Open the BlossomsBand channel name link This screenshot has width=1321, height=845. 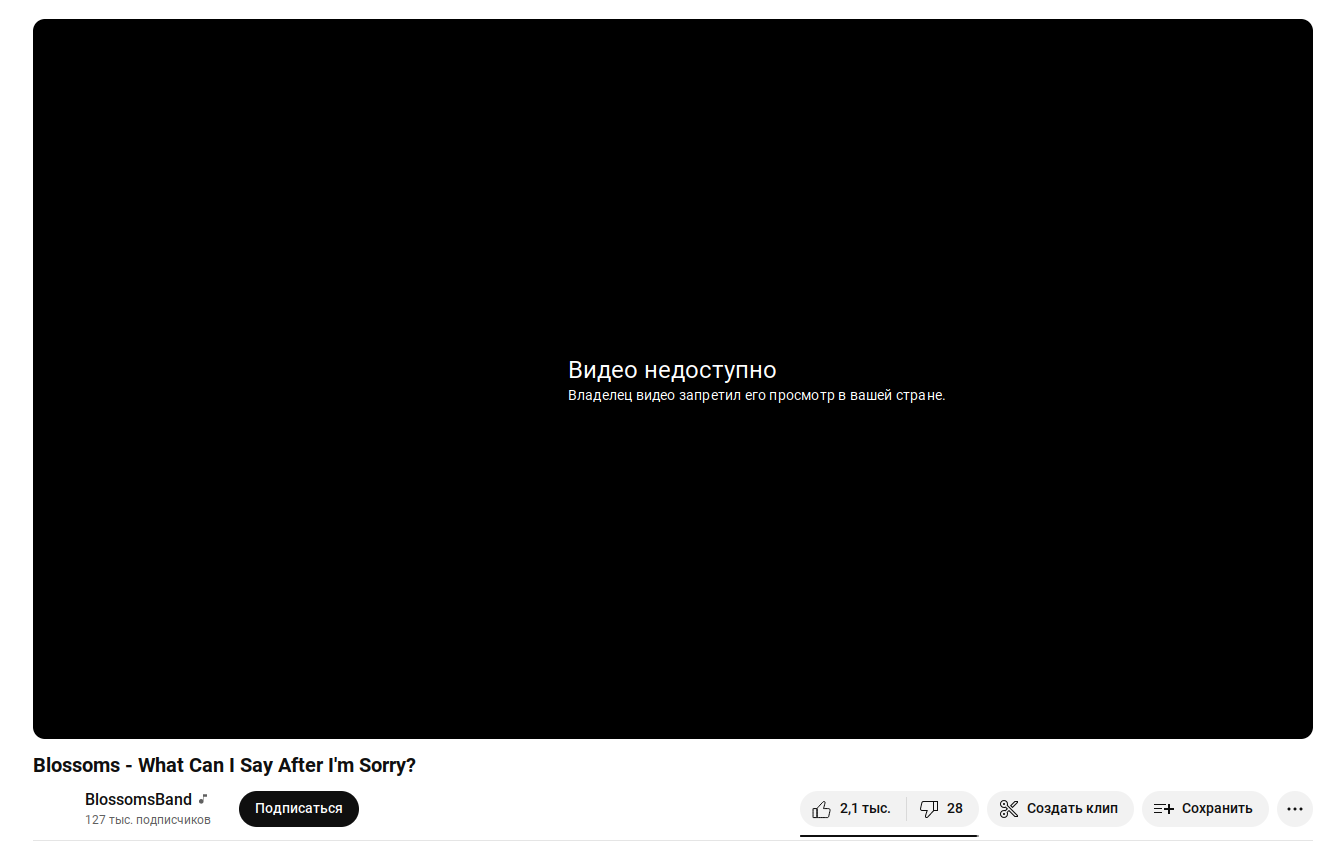[x=138, y=799]
